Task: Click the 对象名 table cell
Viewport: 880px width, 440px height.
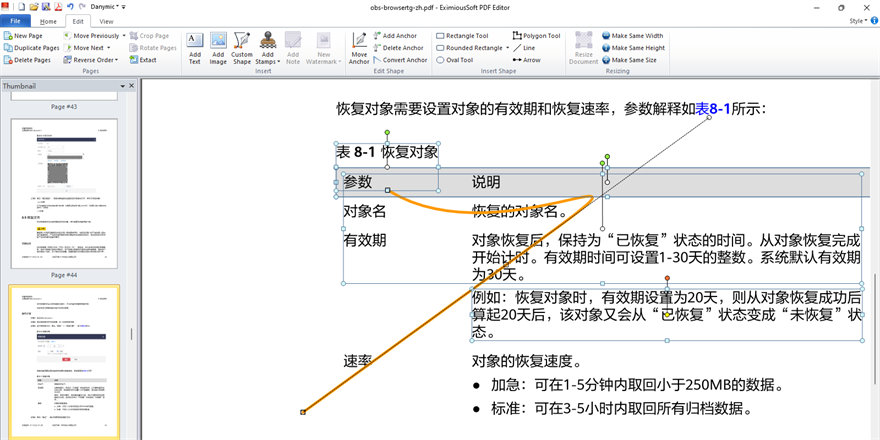Action: click(x=365, y=212)
